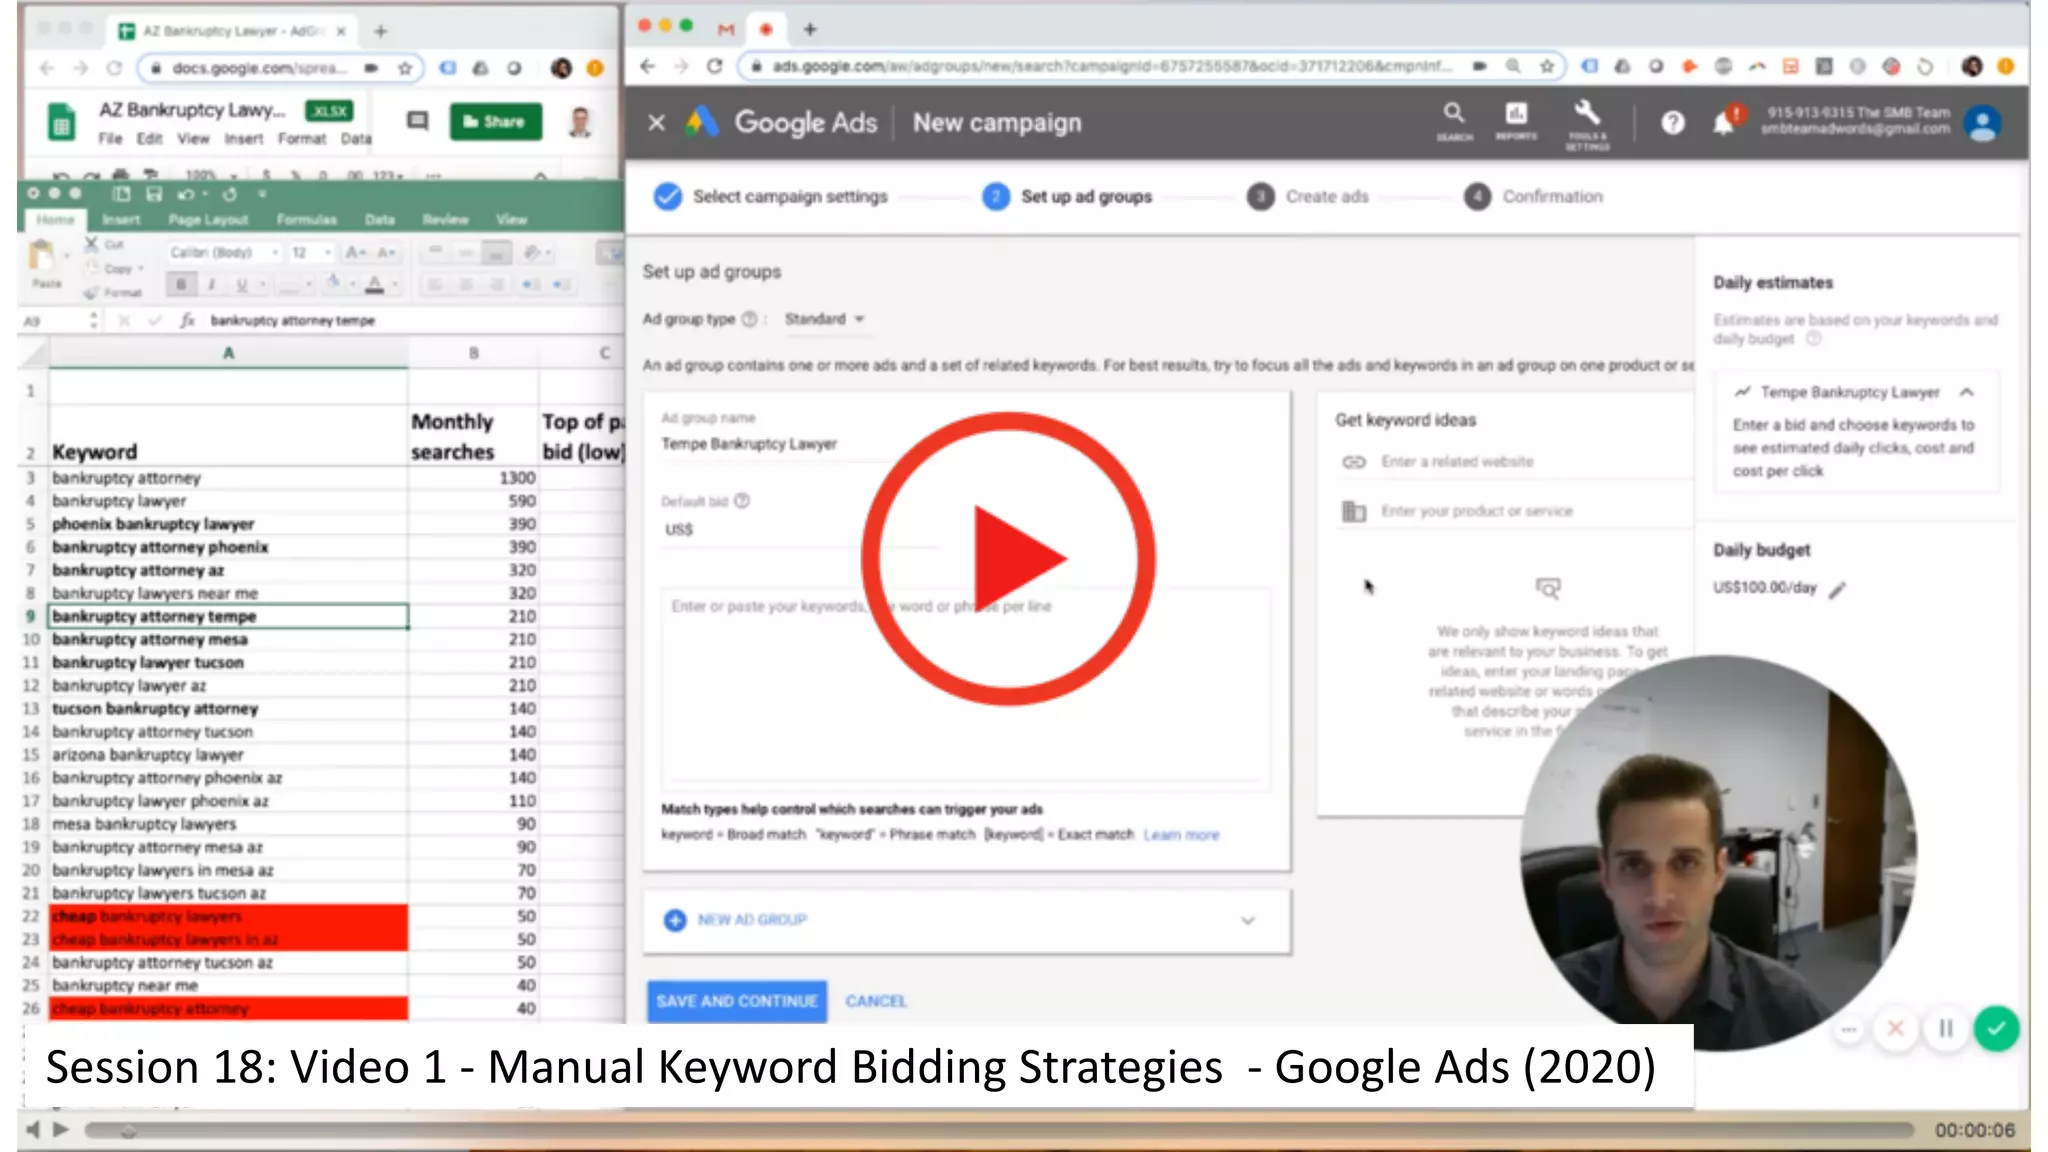Click the Save and Continue button
Screen dimensions: 2048x1152
click(x=737, y=1001)
